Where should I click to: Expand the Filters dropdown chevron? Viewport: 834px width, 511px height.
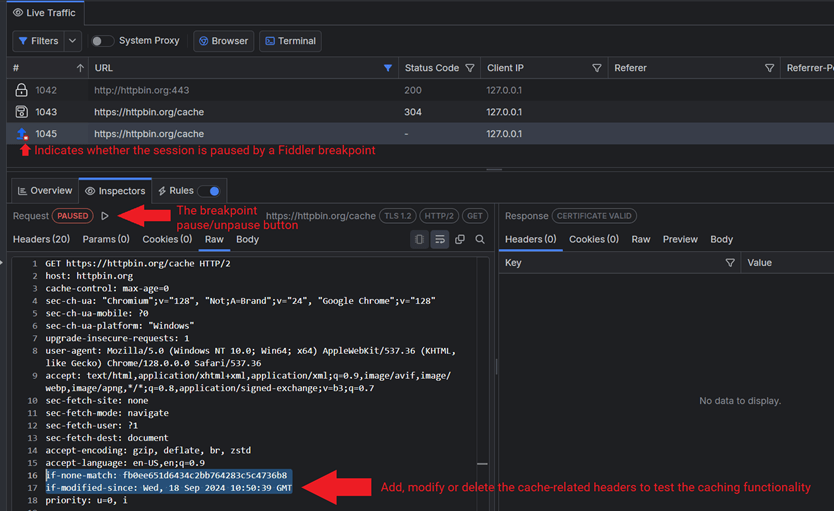pos(72,41)
